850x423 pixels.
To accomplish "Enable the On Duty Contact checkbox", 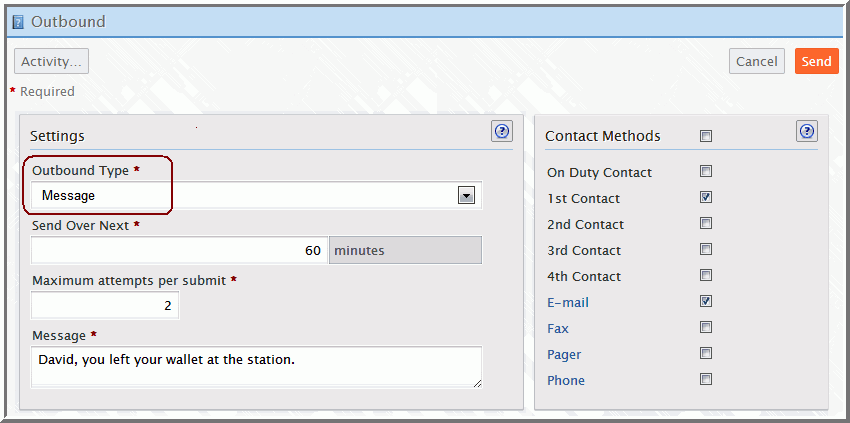I will [706, 171].
